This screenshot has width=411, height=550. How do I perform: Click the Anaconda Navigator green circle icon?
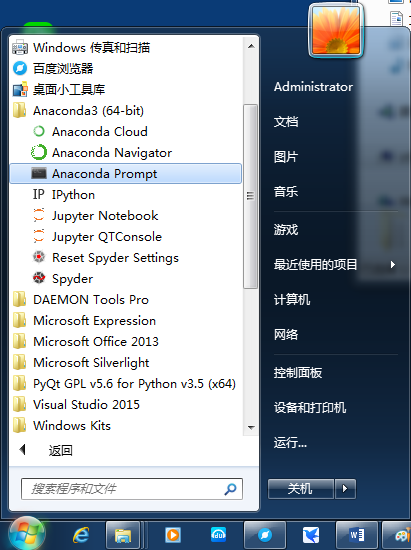point(39,153)
